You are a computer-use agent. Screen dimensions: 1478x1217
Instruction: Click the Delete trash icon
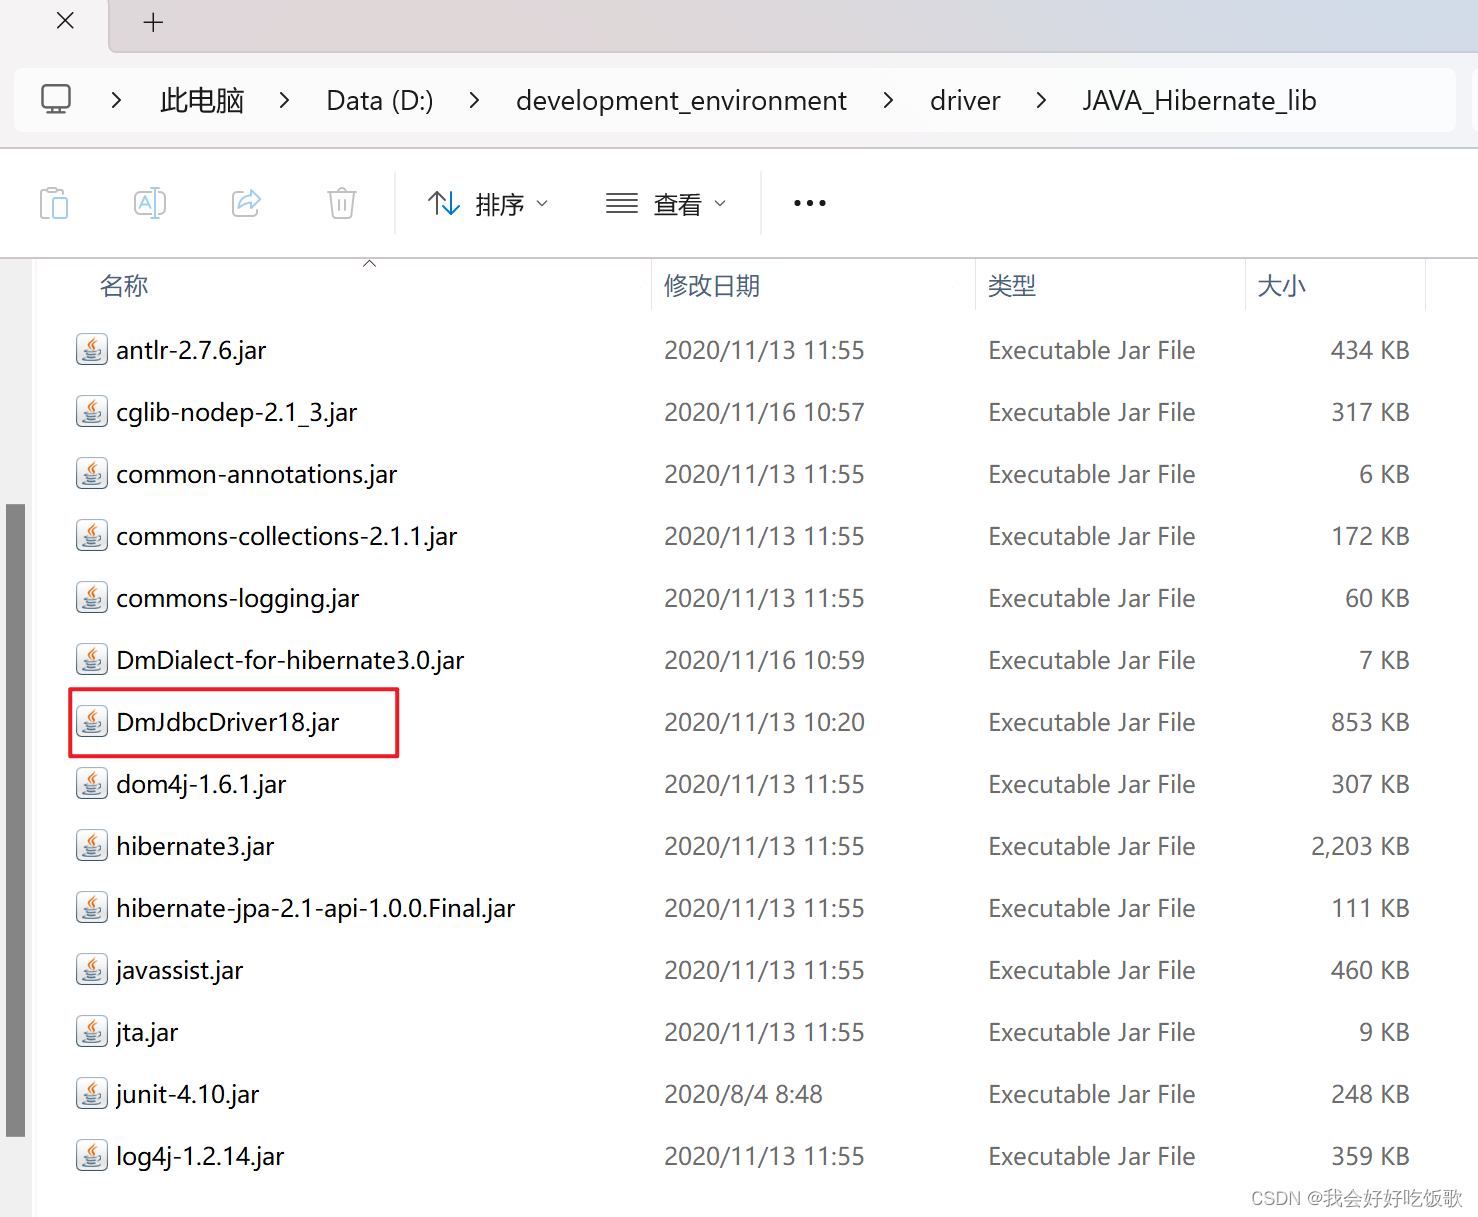[342, 203]
